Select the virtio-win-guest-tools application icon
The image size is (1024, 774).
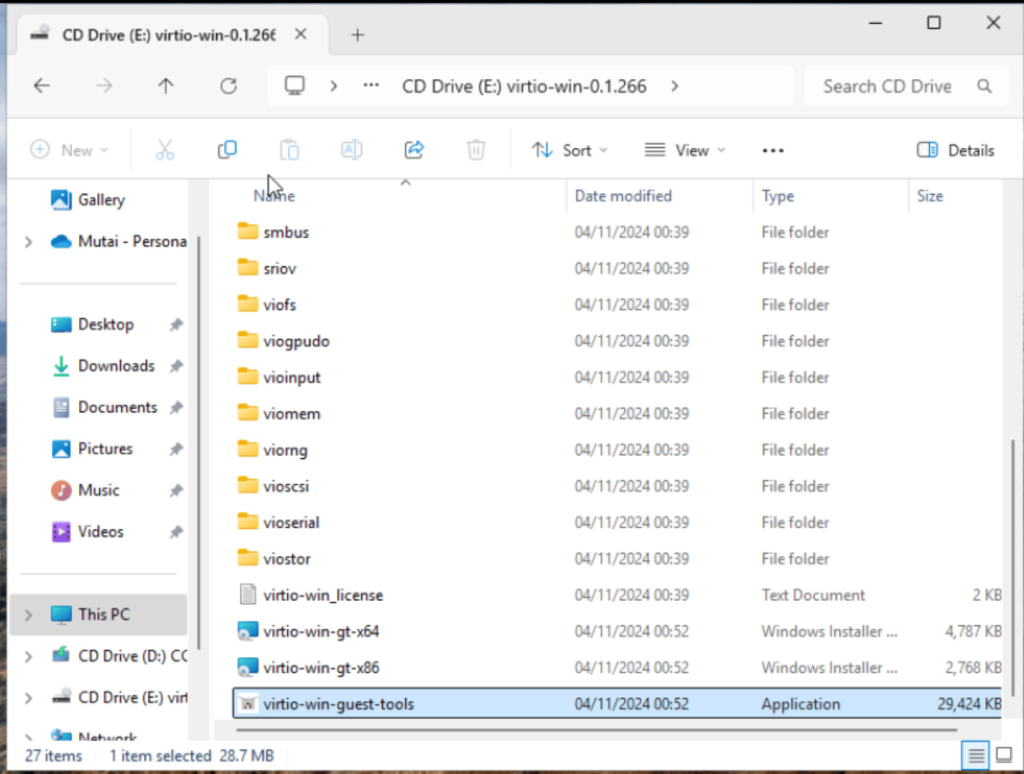tap(248, 703)
